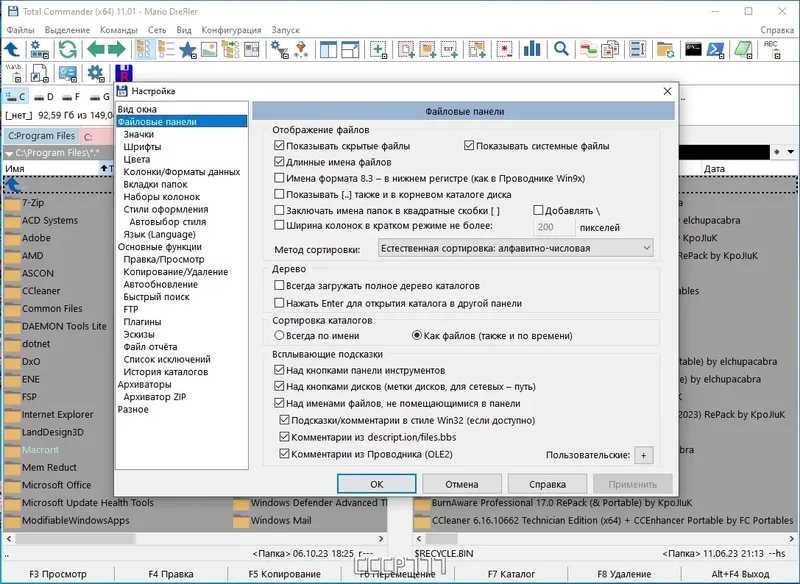This screenshot has height=584, width=800.
Task: Click the blue up-arrow parent directory icon in toolbar
Action: (x=12, y=49)
